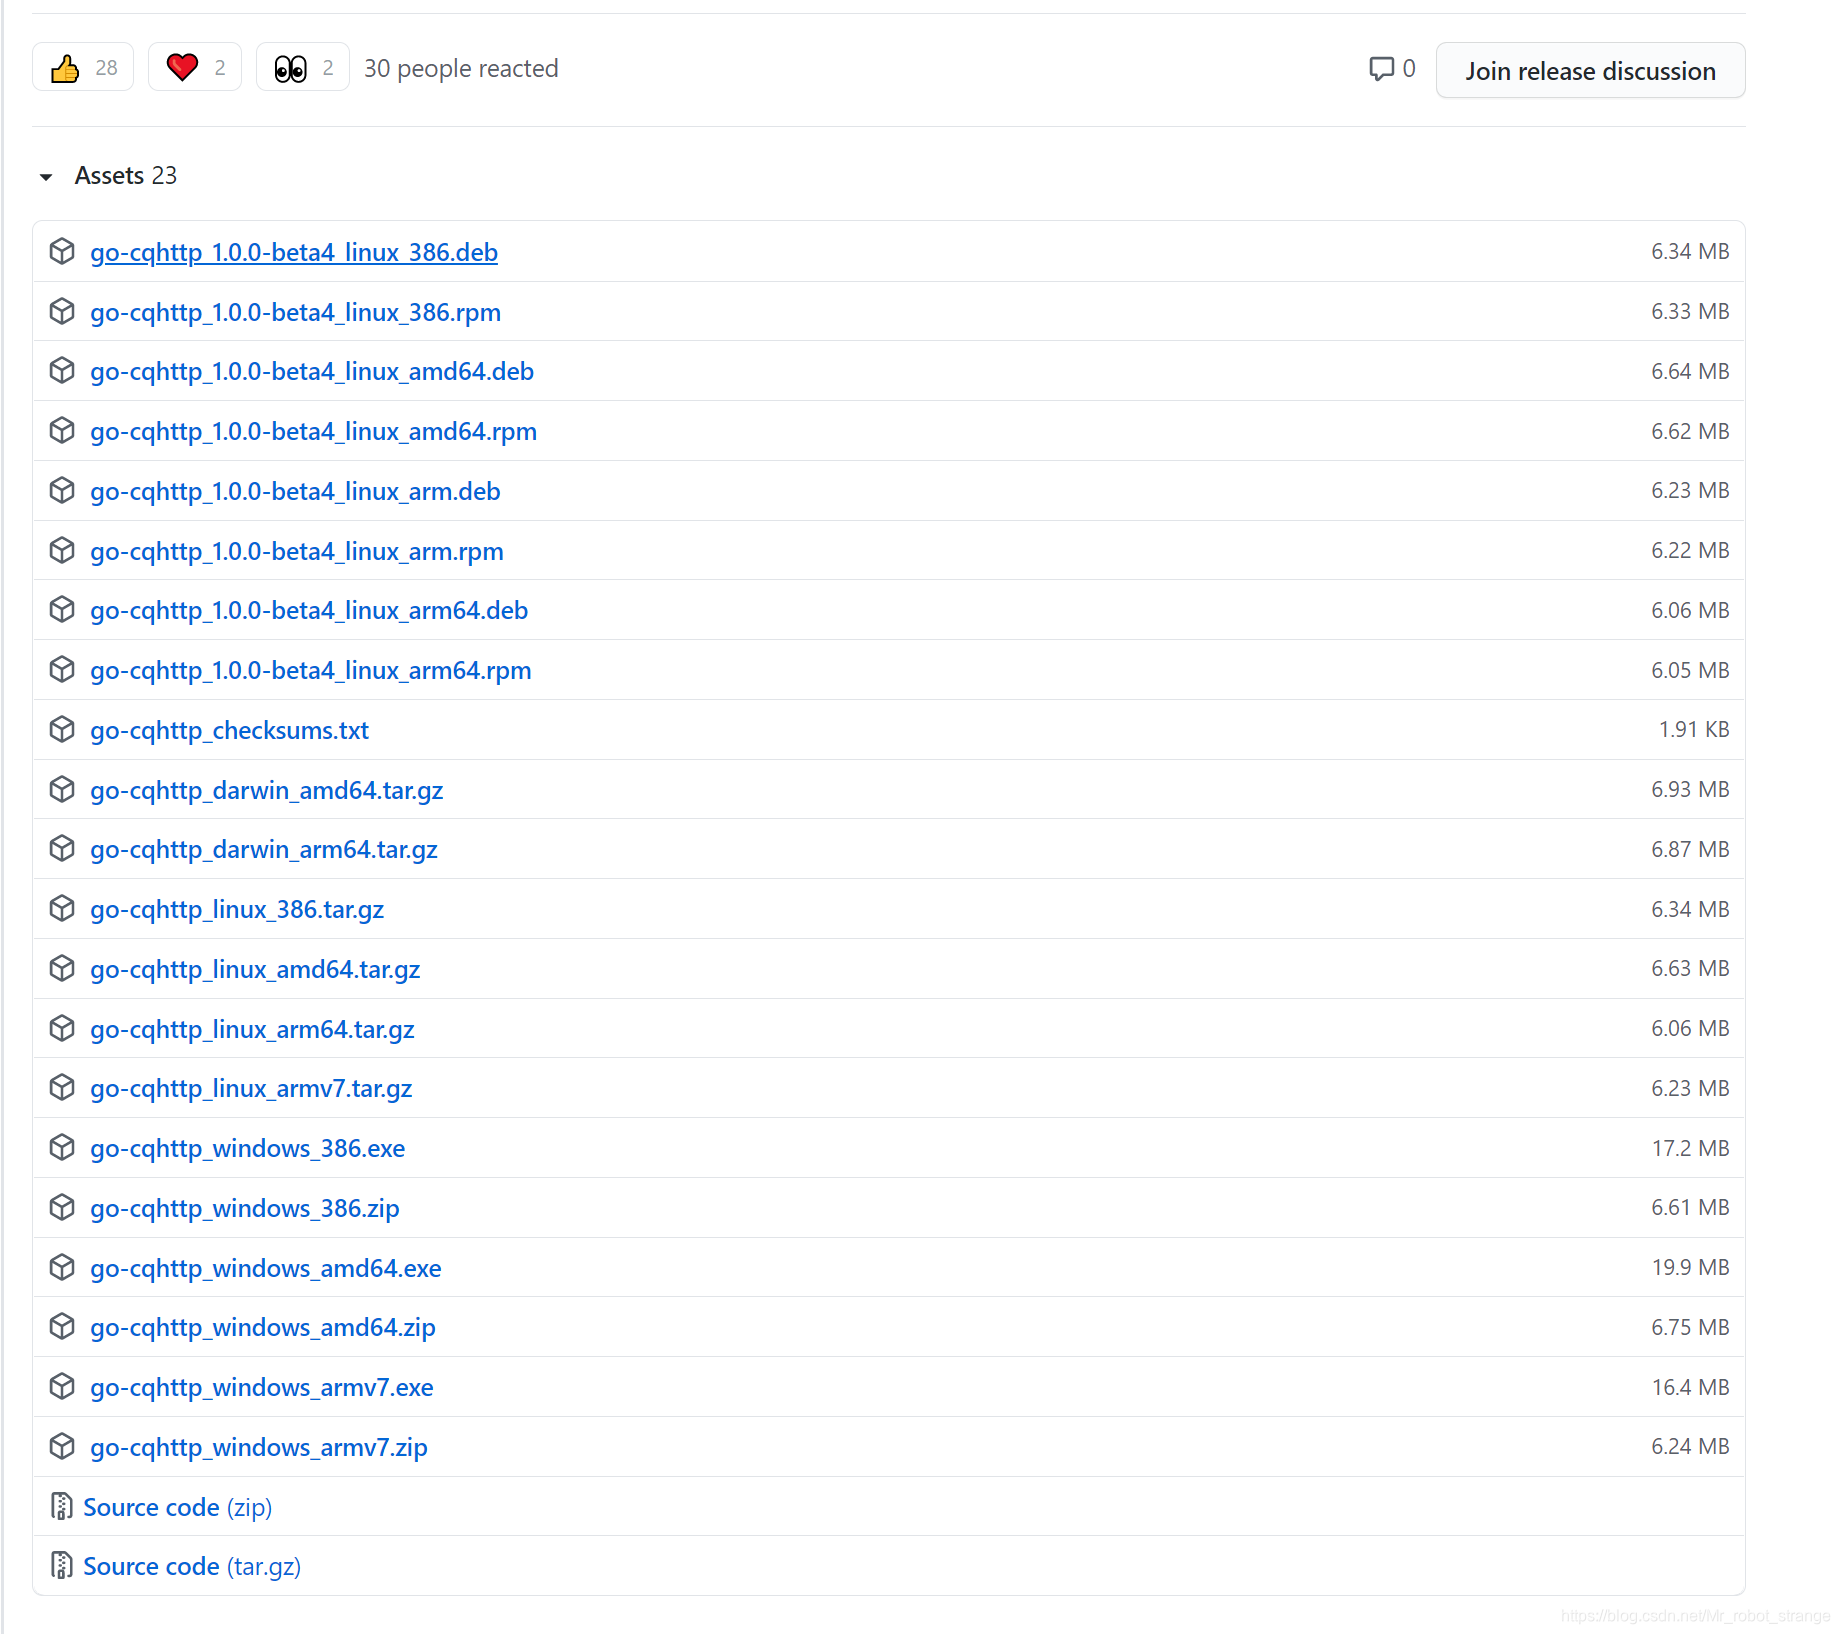Download go-cqhttp_linux_386.tar.gz
Screen dimensions: 1840x1634
pos(237,909)
